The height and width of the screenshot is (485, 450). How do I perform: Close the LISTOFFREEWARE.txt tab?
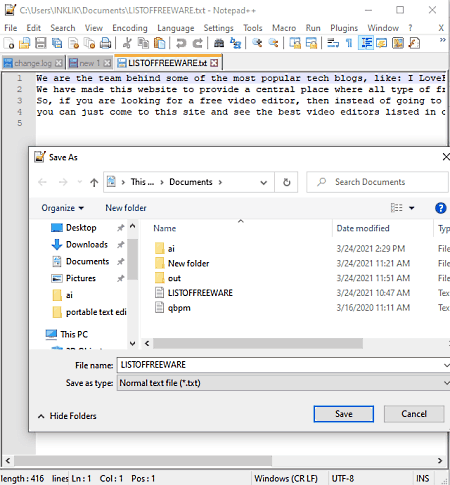pos(214,63)
